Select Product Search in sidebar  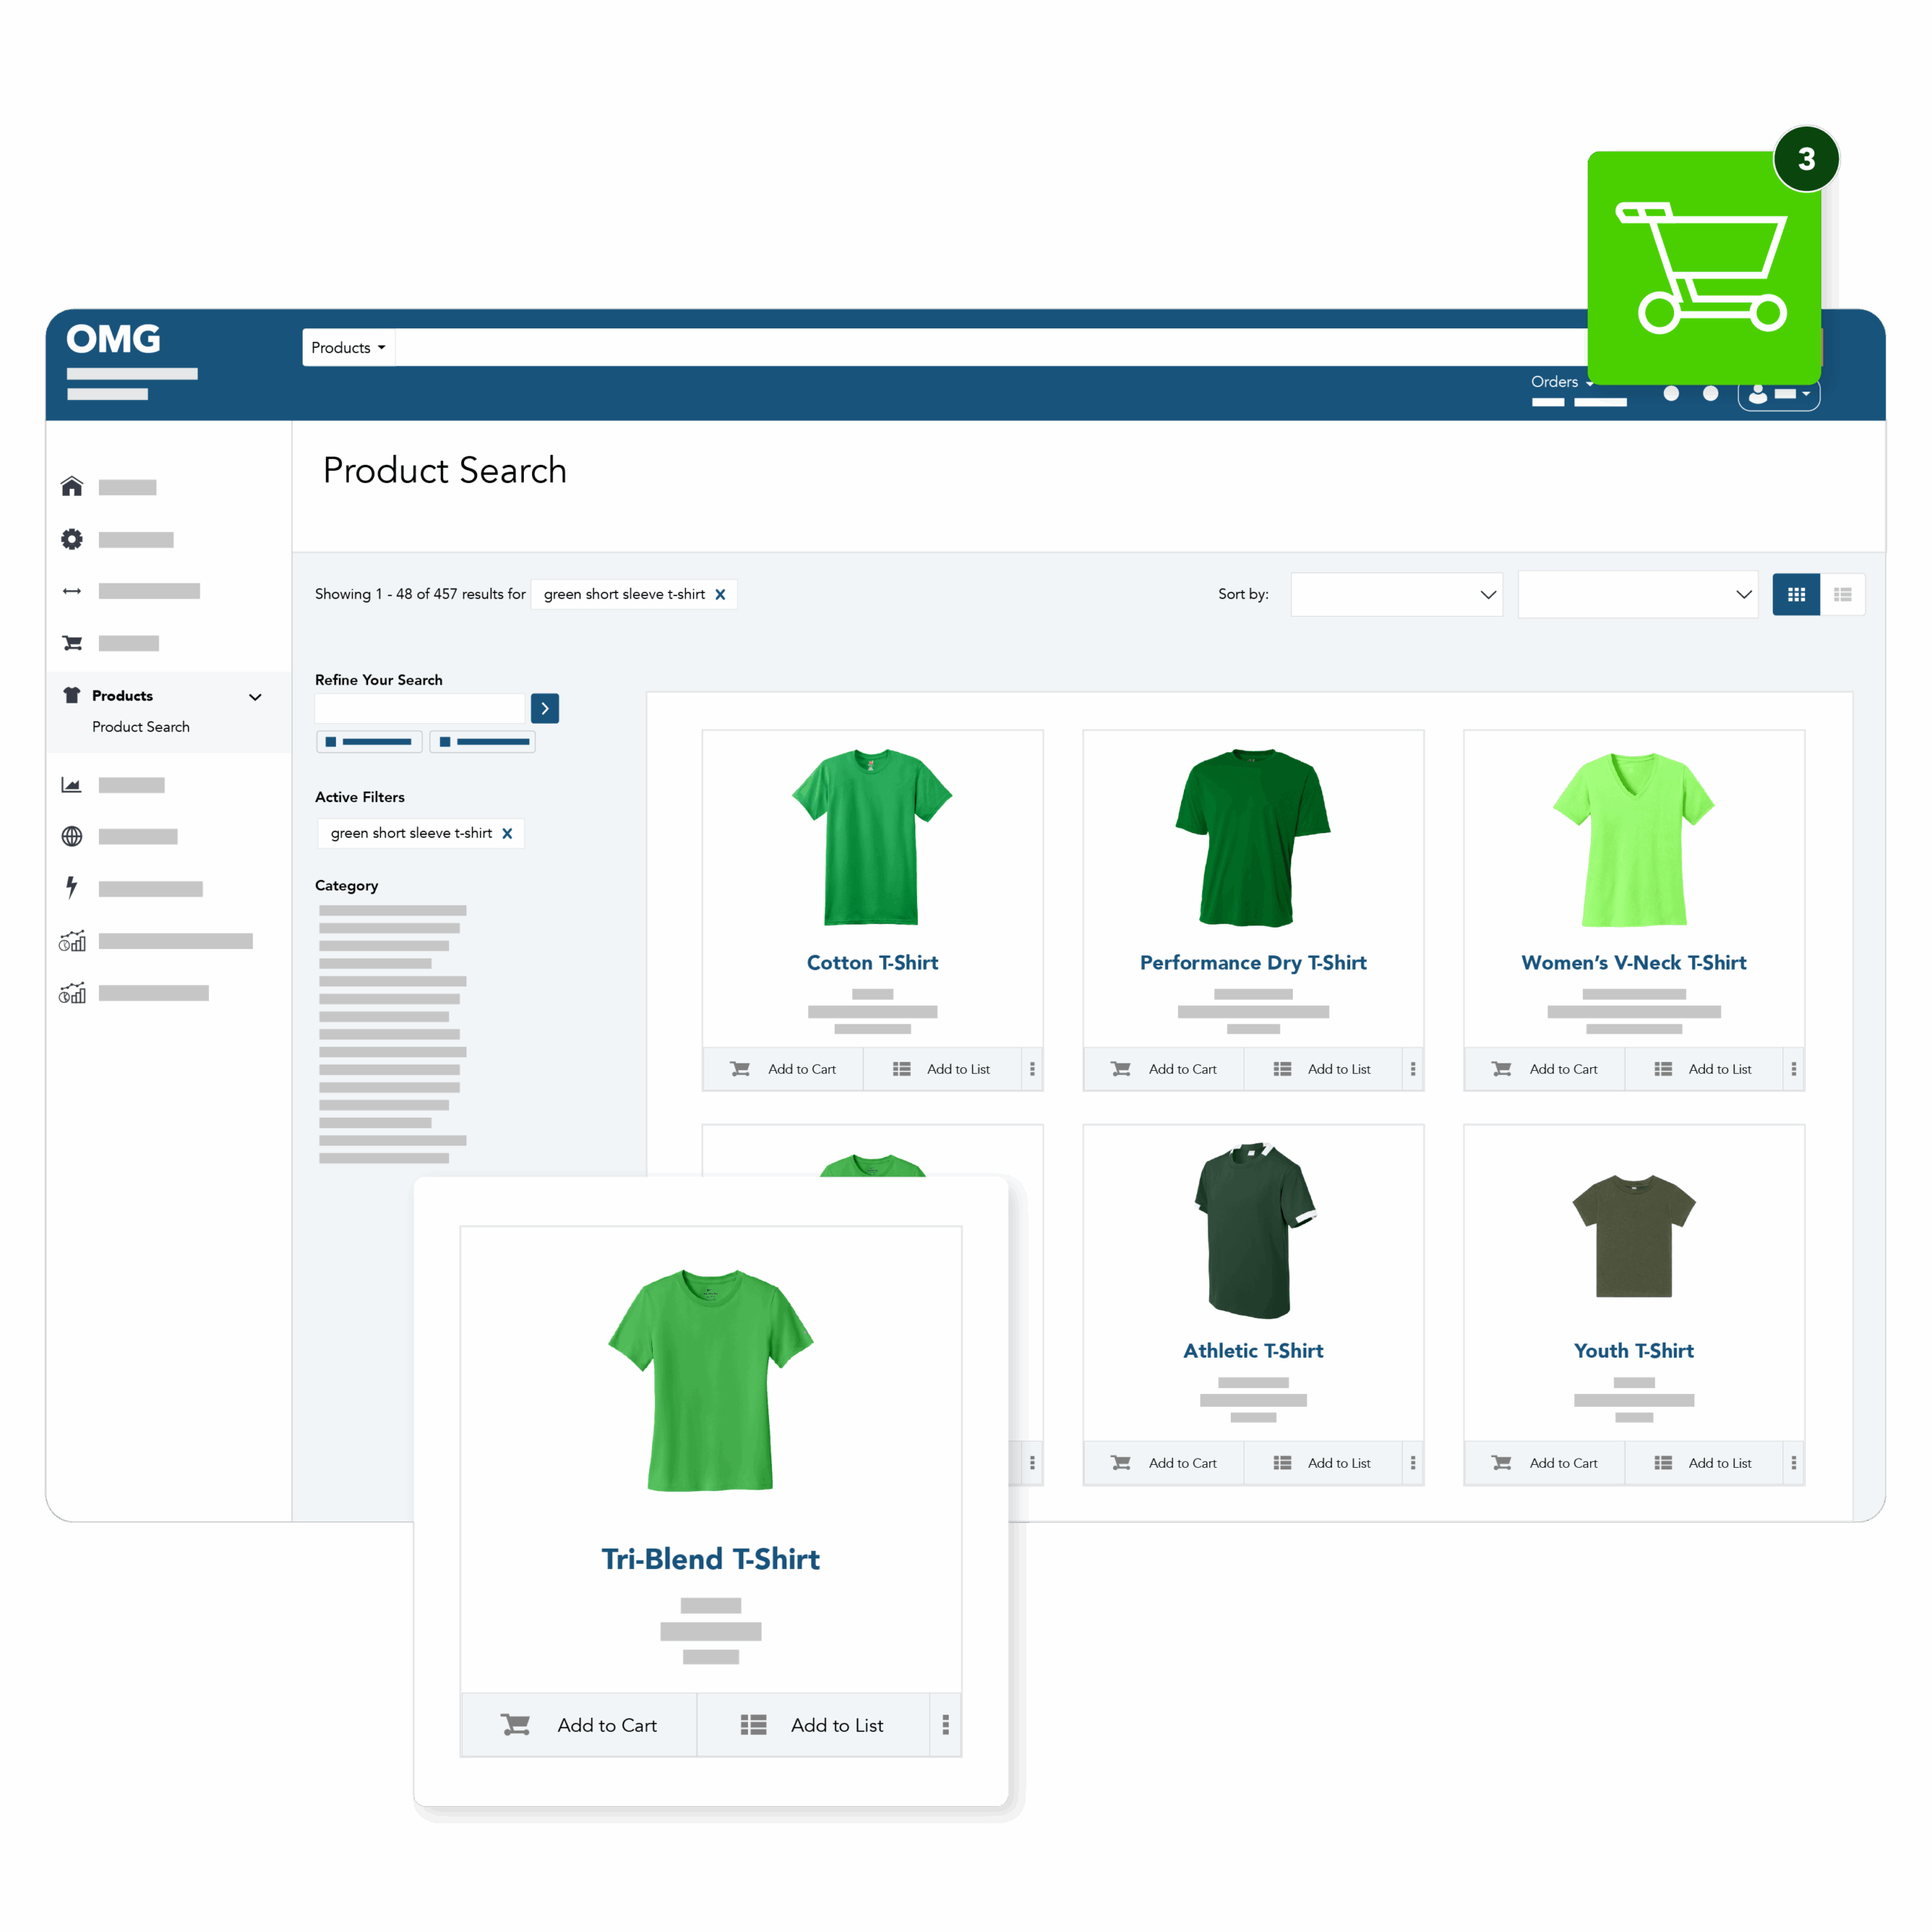(x=141, y=727)
